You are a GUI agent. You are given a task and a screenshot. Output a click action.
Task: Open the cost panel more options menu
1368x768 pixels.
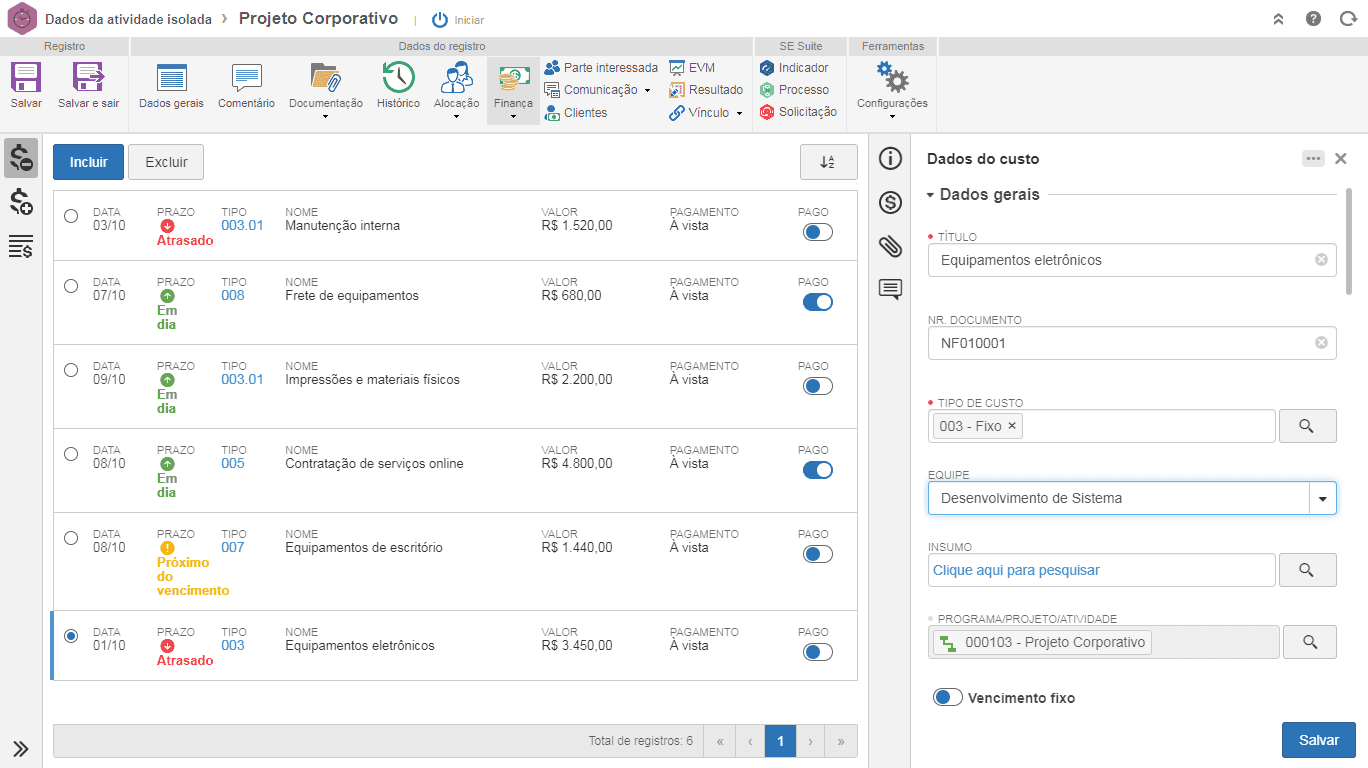pyautogui.click(x=1313, y=159)
